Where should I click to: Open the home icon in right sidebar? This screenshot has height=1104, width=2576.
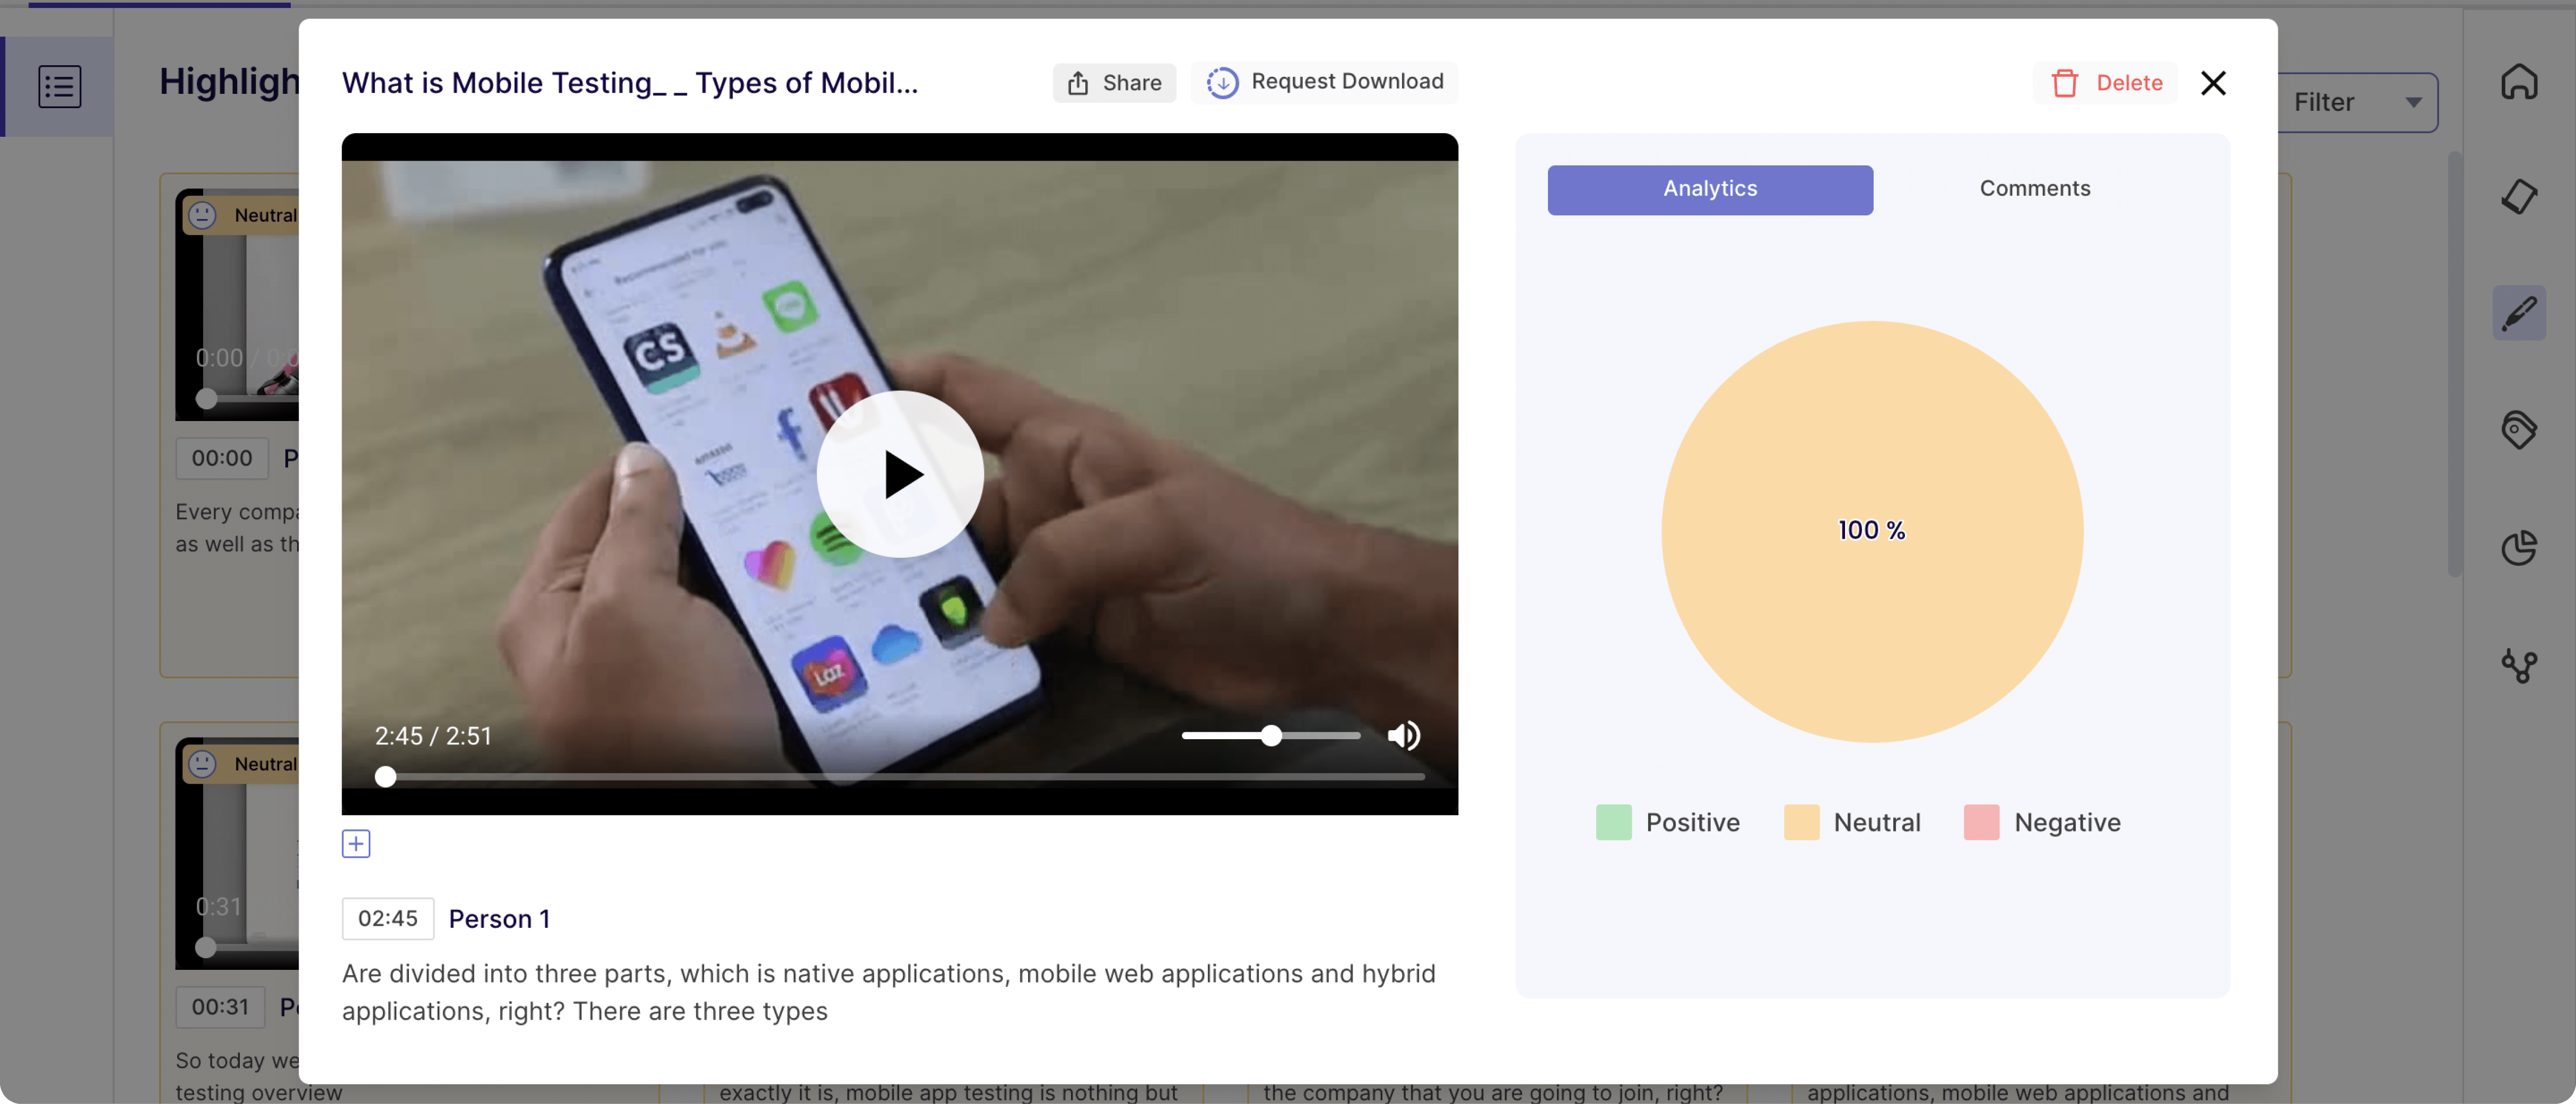pyautogui.click(x=2519, y=82)
